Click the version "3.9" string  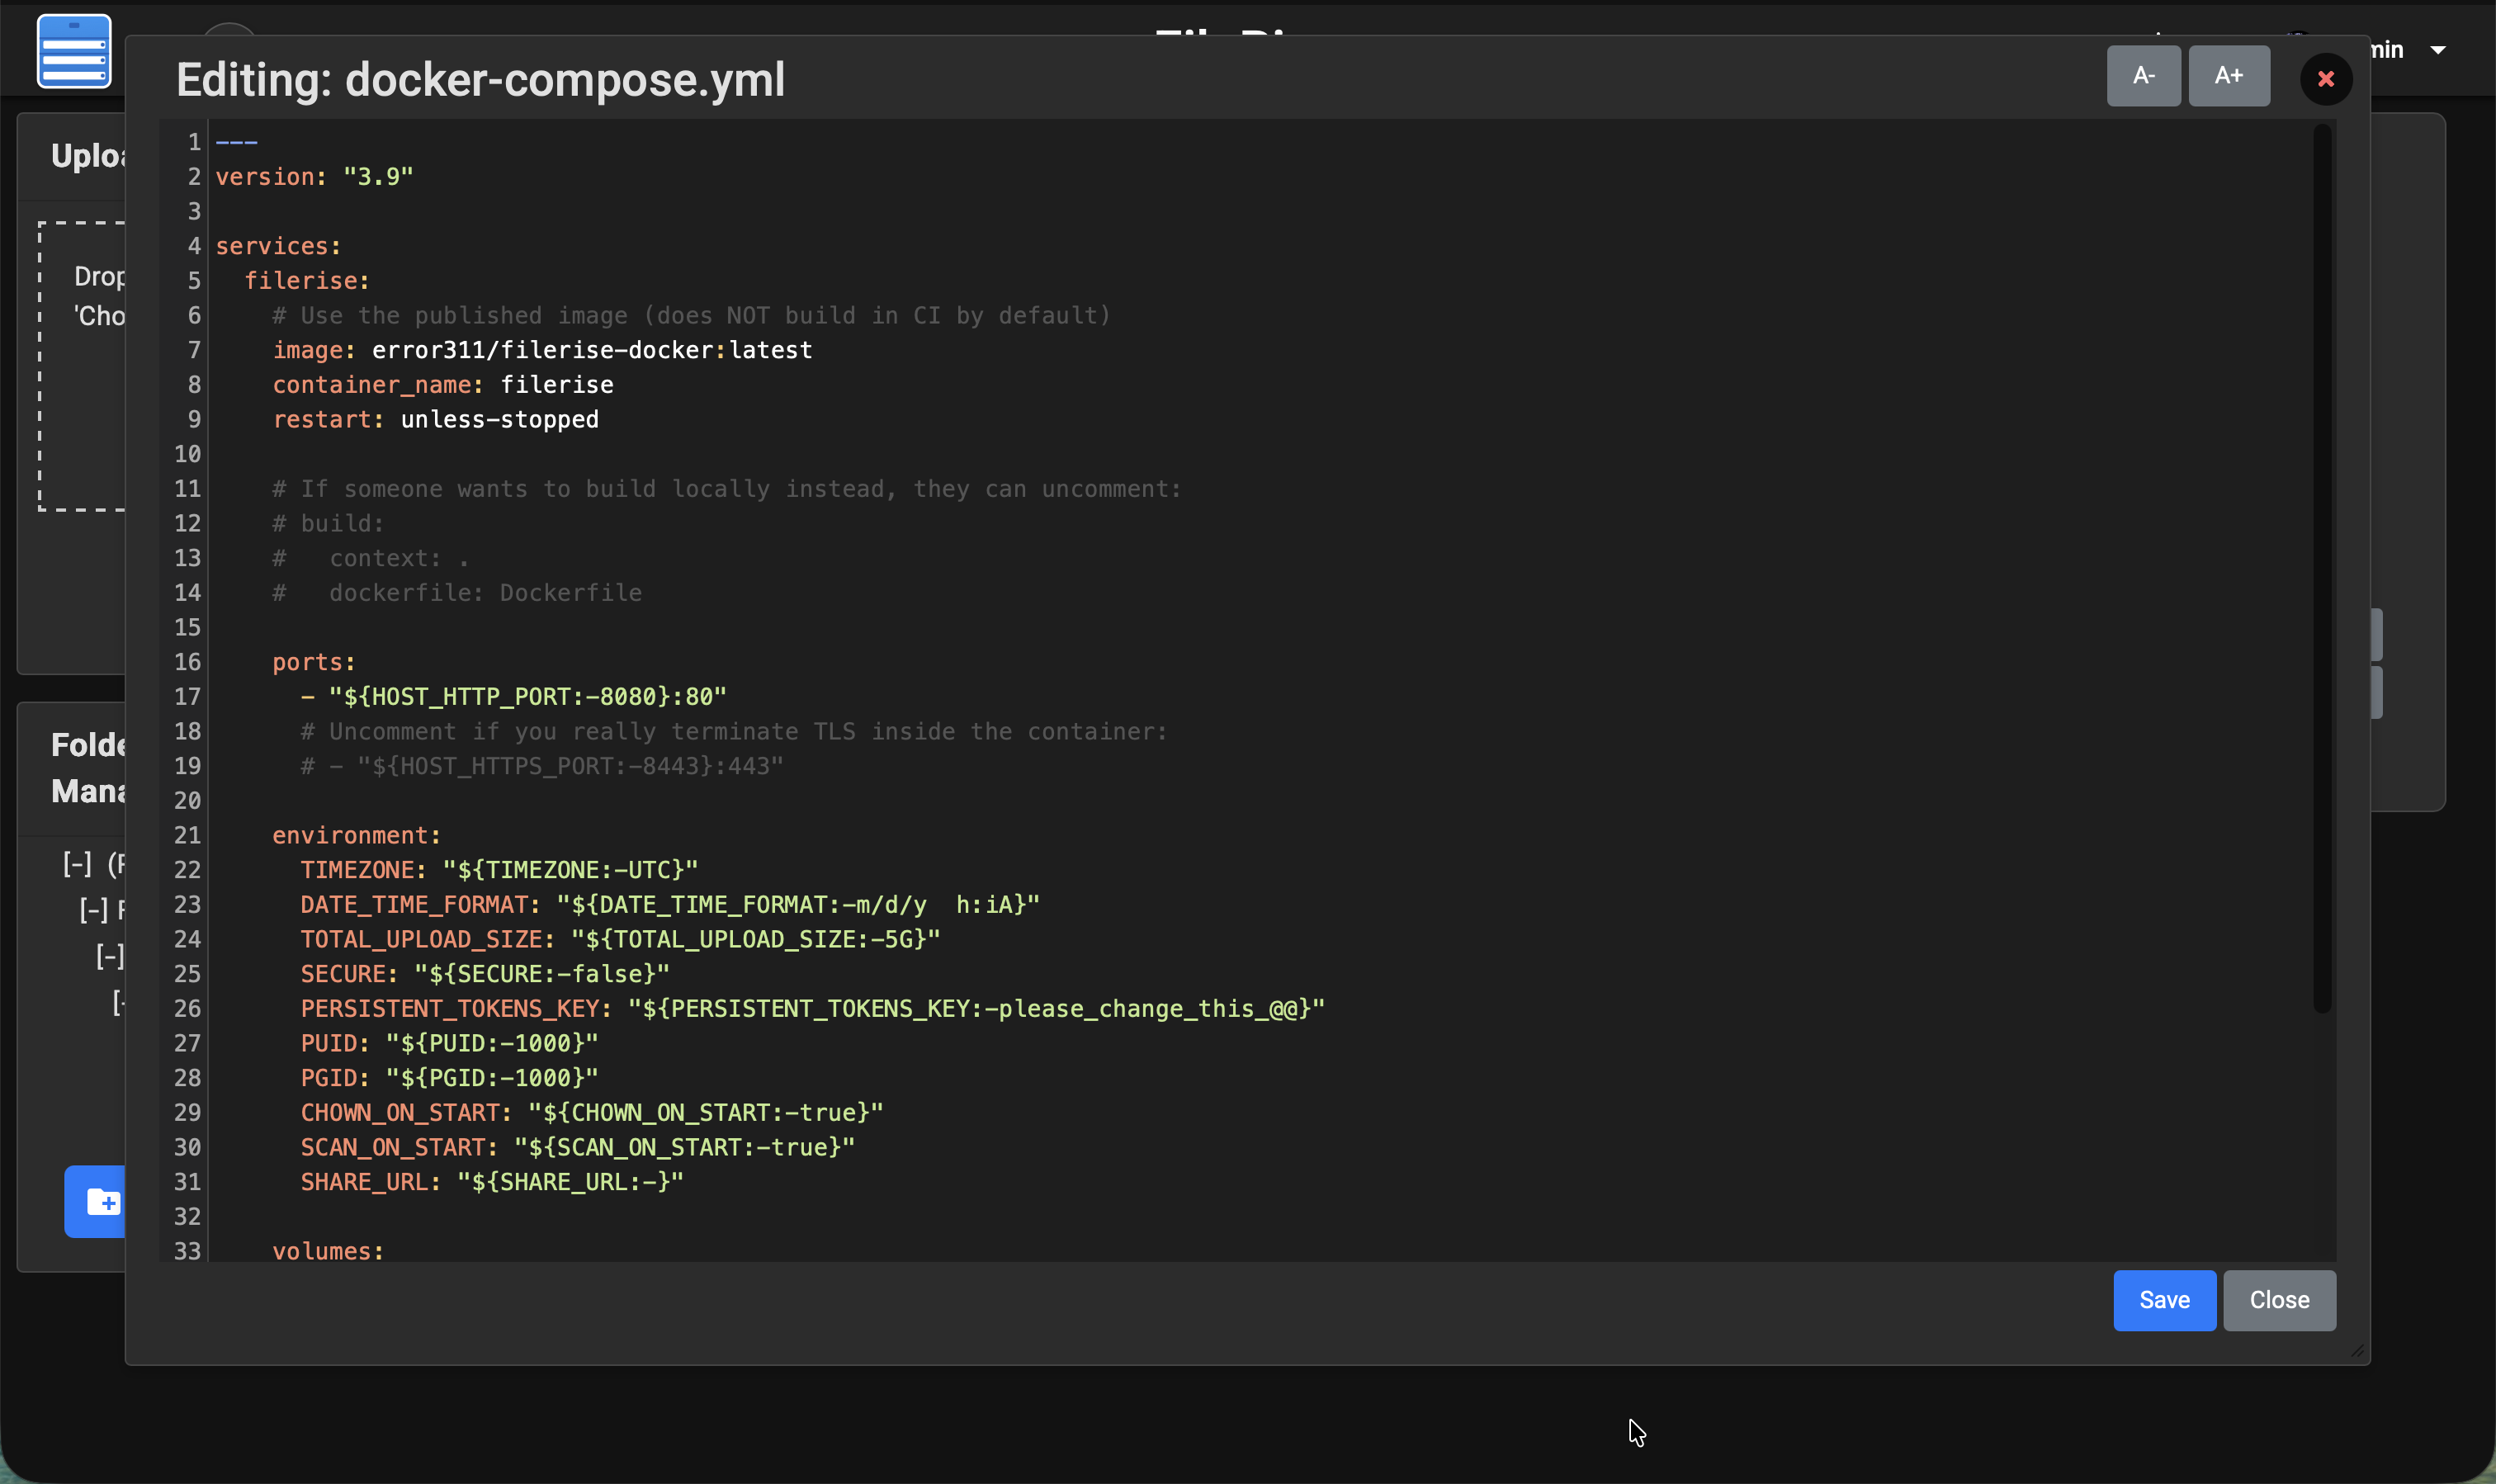click(x=378, y=177)
